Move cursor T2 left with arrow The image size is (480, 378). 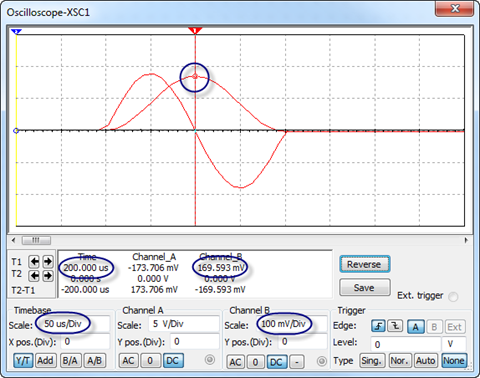click(34, 276)
